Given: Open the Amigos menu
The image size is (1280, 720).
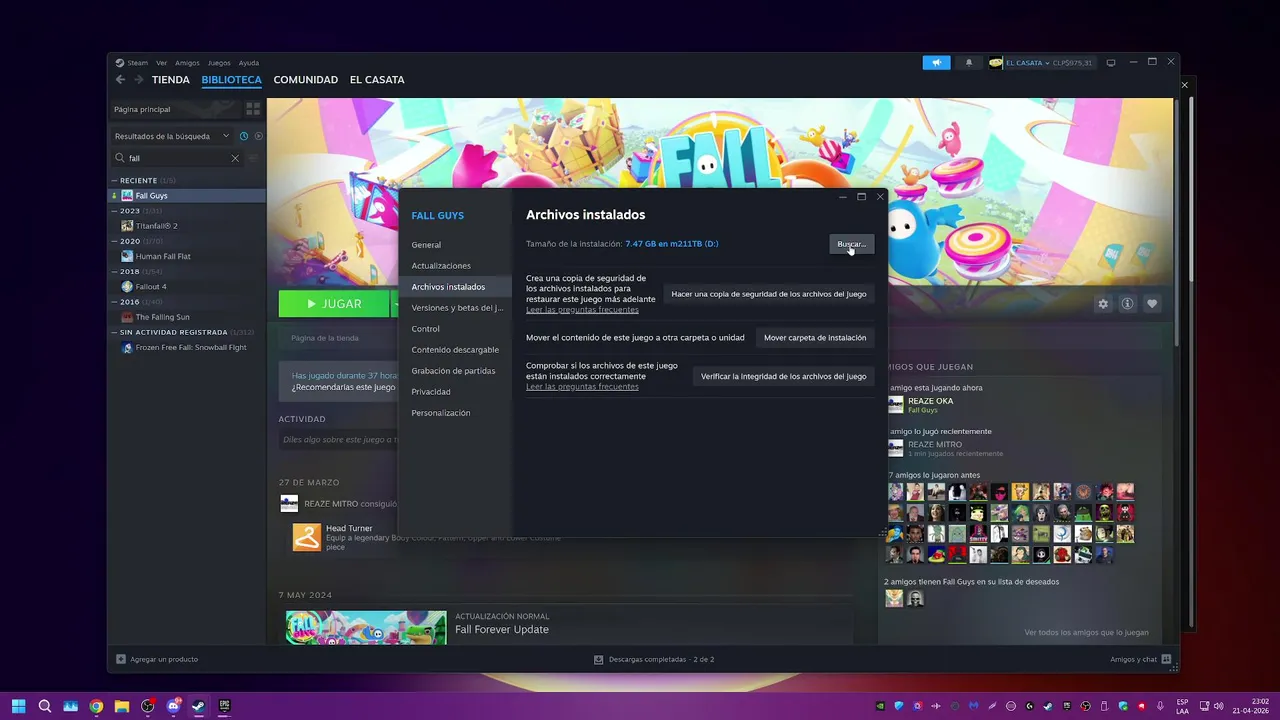Looking at the screenshot, I should pos(187,63).
